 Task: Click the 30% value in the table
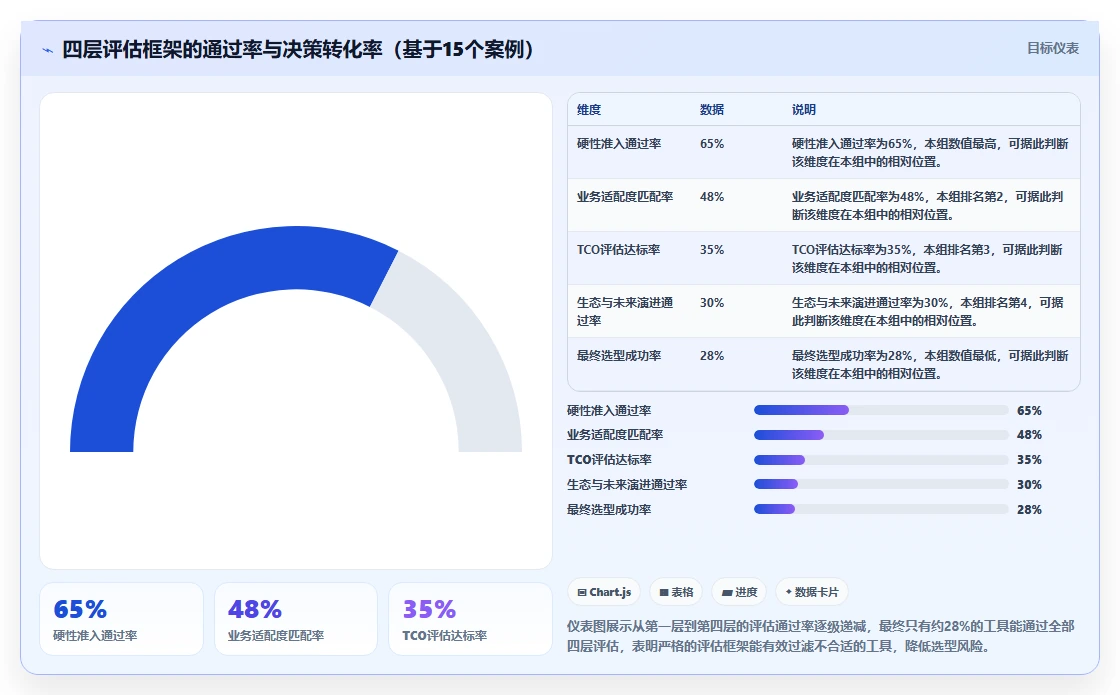(712, 302)
